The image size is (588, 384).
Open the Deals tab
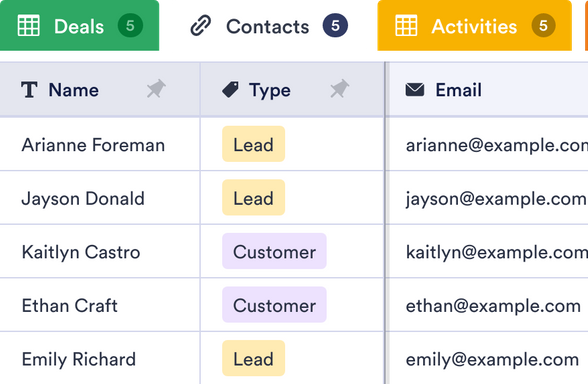[80, 26]
